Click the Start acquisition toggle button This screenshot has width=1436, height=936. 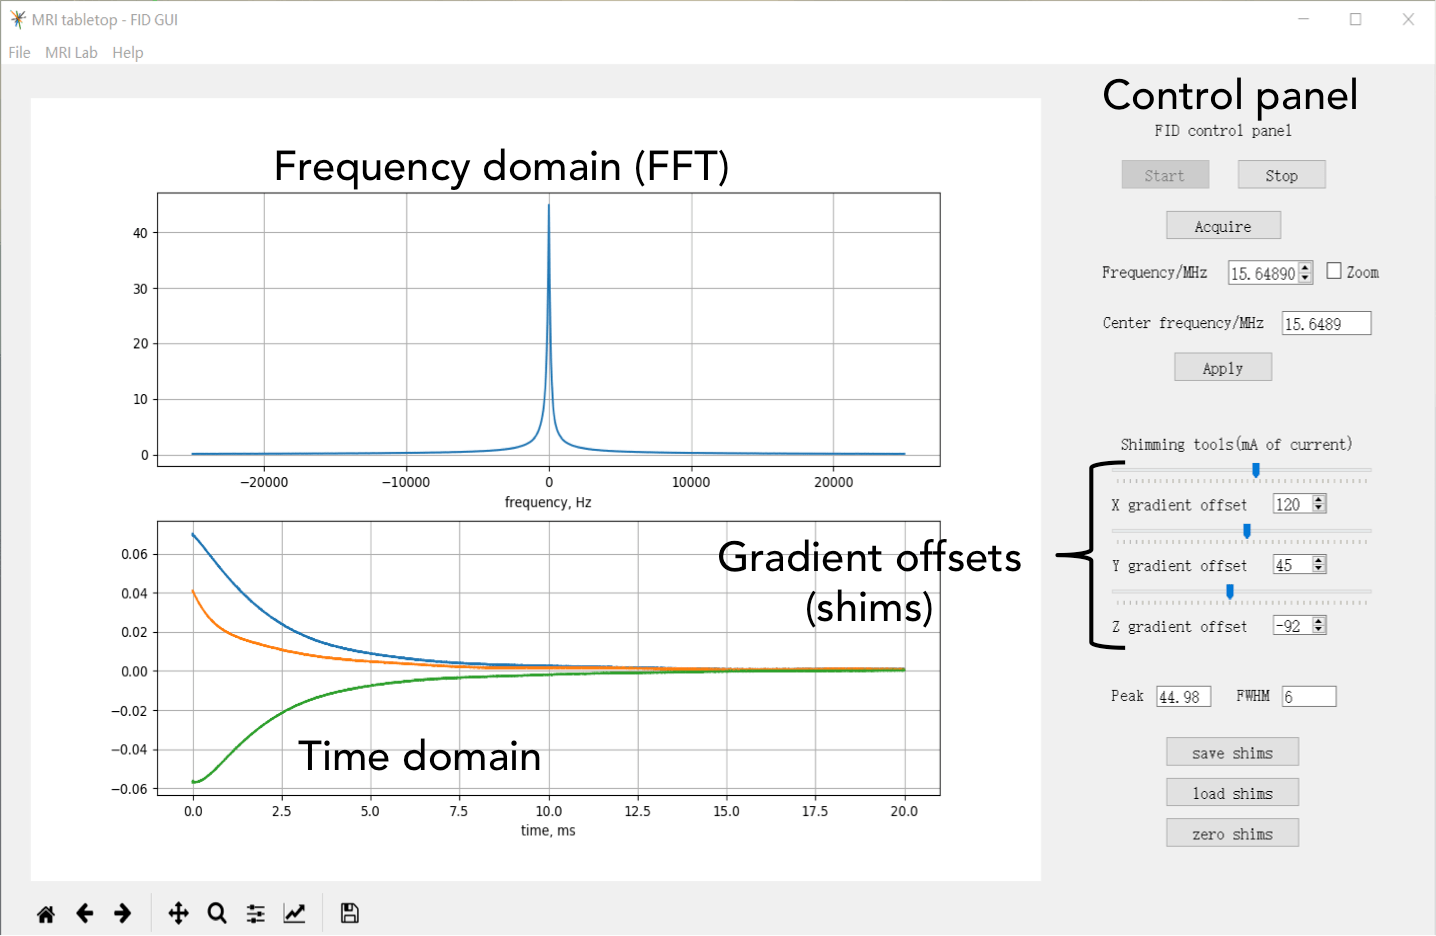[x=1164, y=174]
